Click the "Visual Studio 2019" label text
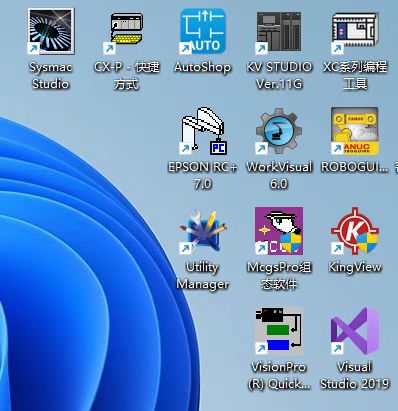 point(355,375)
